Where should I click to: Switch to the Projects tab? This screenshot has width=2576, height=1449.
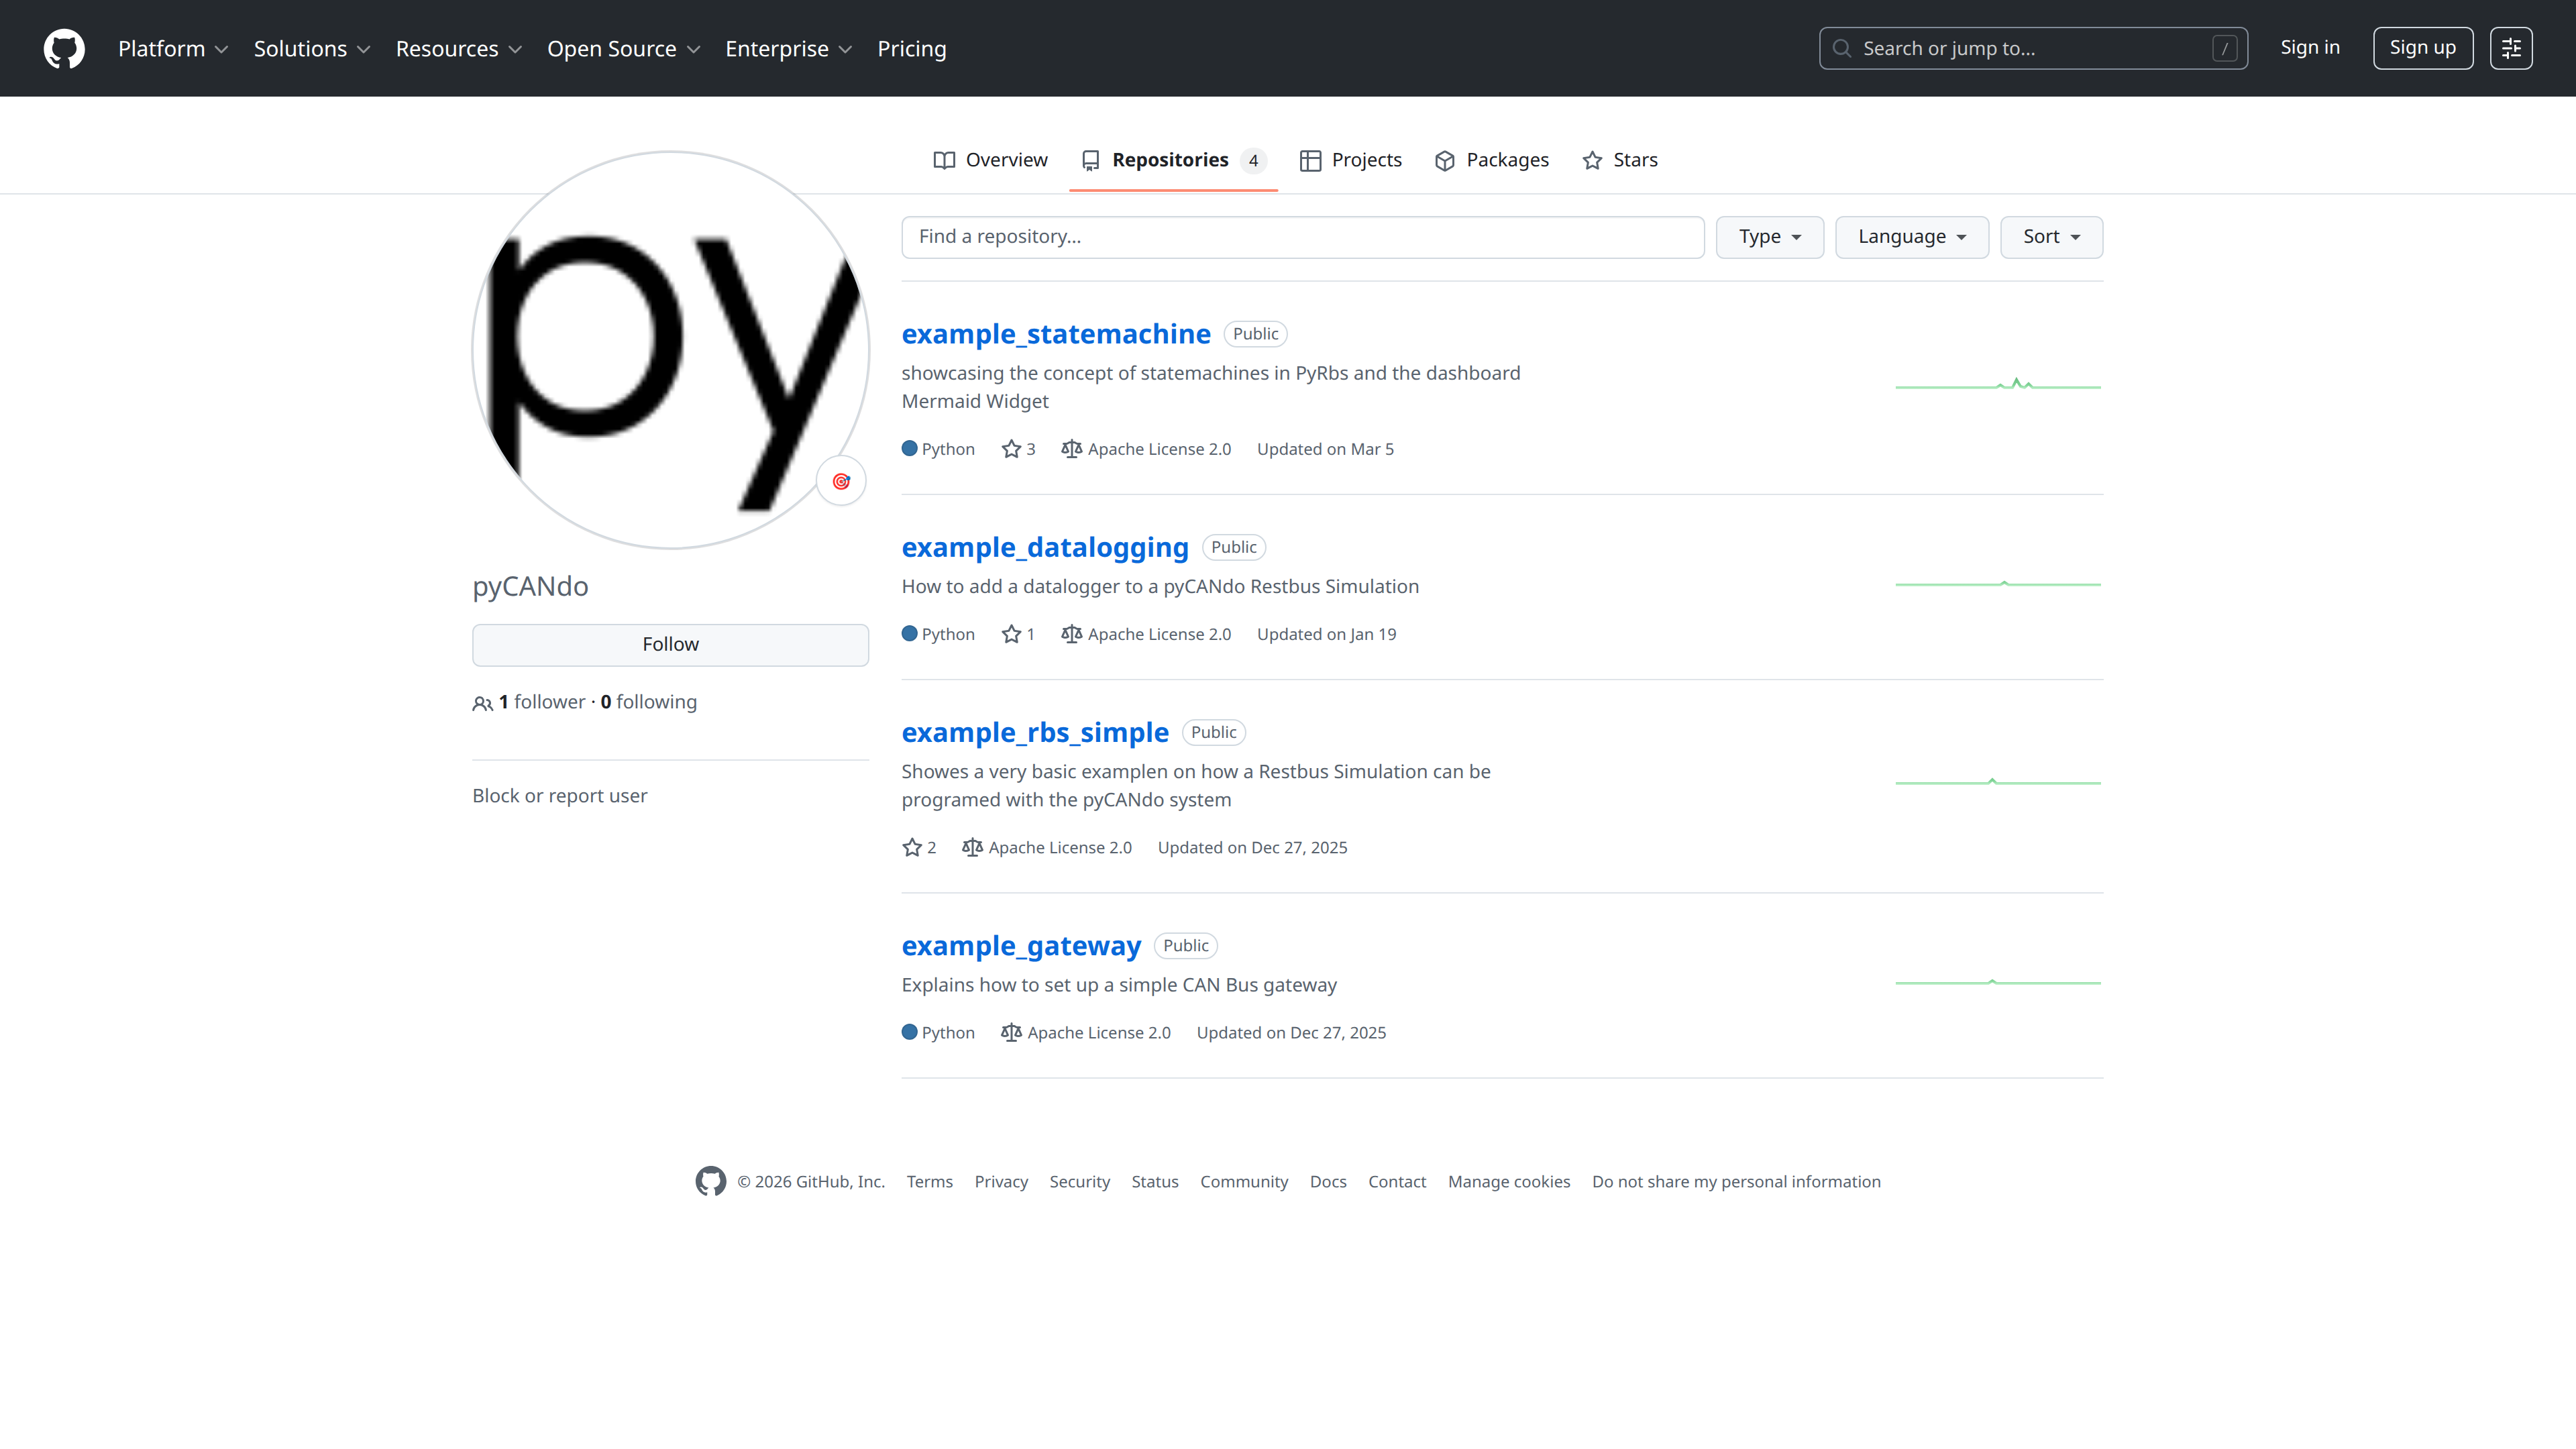1350,160
